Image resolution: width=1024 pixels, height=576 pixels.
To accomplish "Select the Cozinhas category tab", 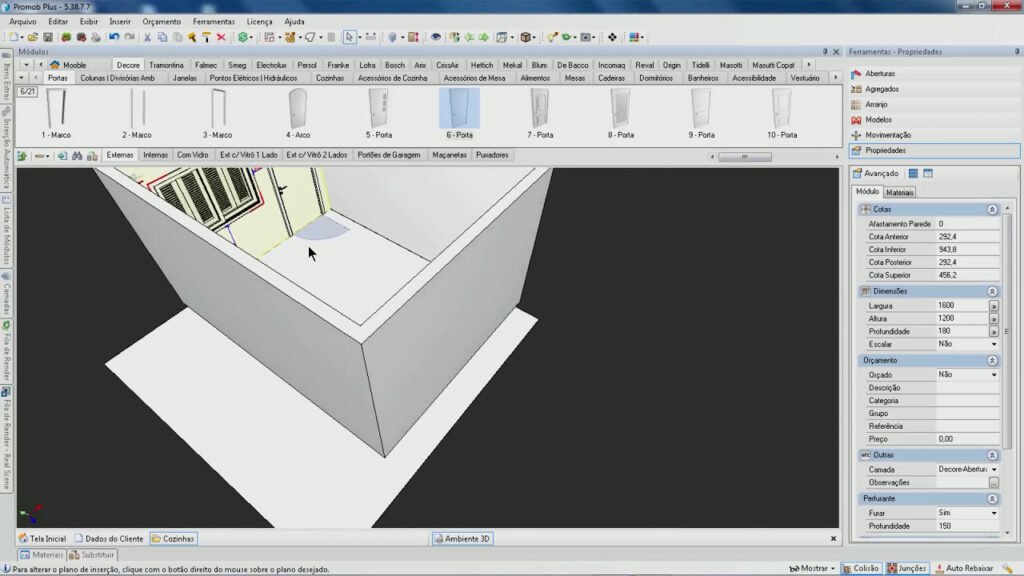I will click(x=330, y=78).
